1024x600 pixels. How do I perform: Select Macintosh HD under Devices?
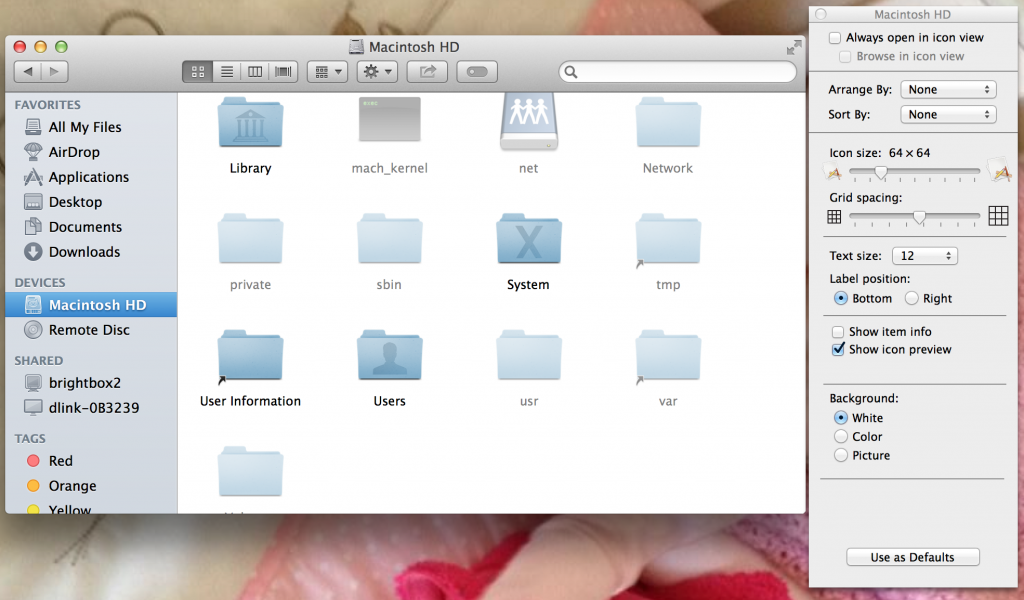pyautogui.click(x=91, y=305)
